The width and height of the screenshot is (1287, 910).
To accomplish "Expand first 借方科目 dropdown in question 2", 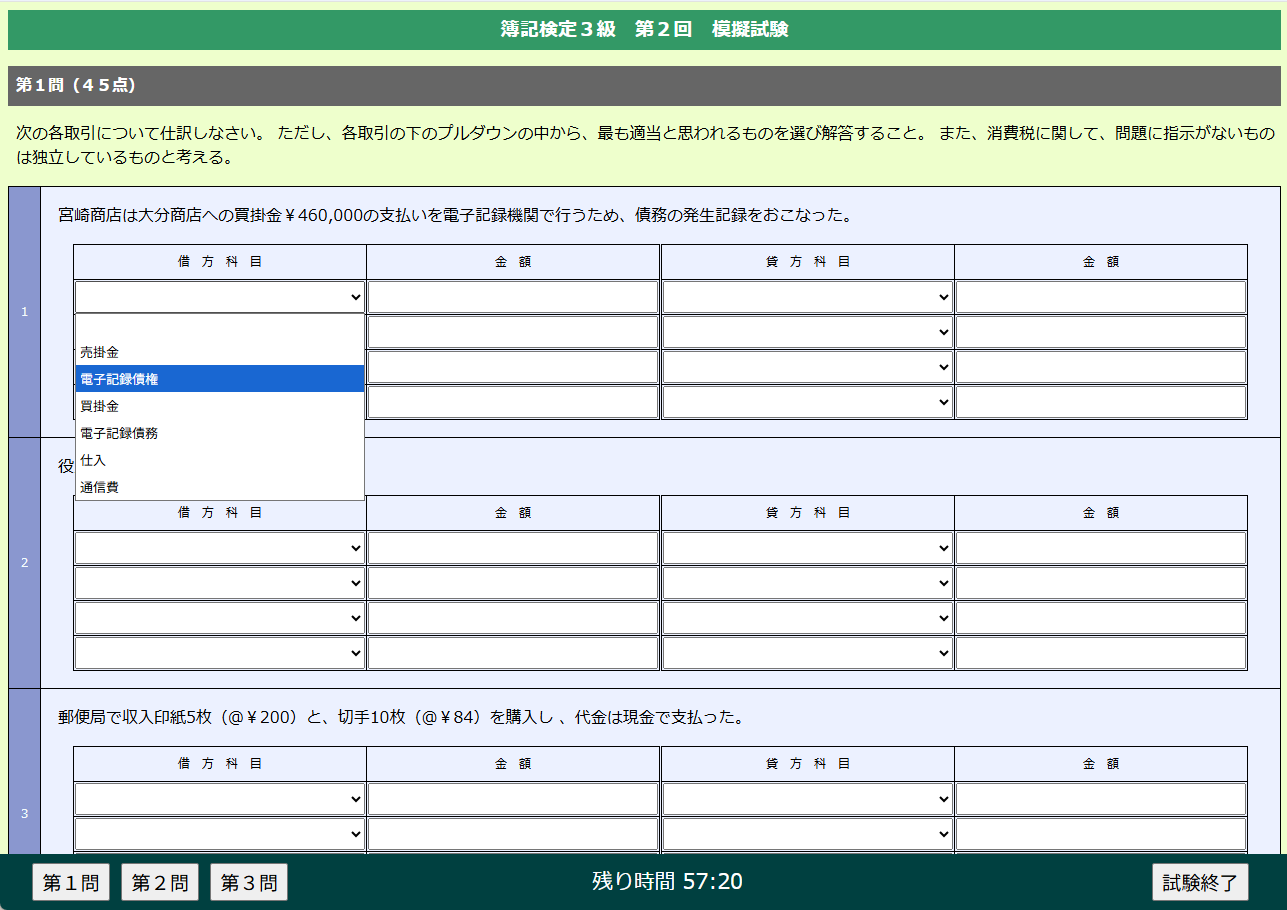I will pos(219,548).
